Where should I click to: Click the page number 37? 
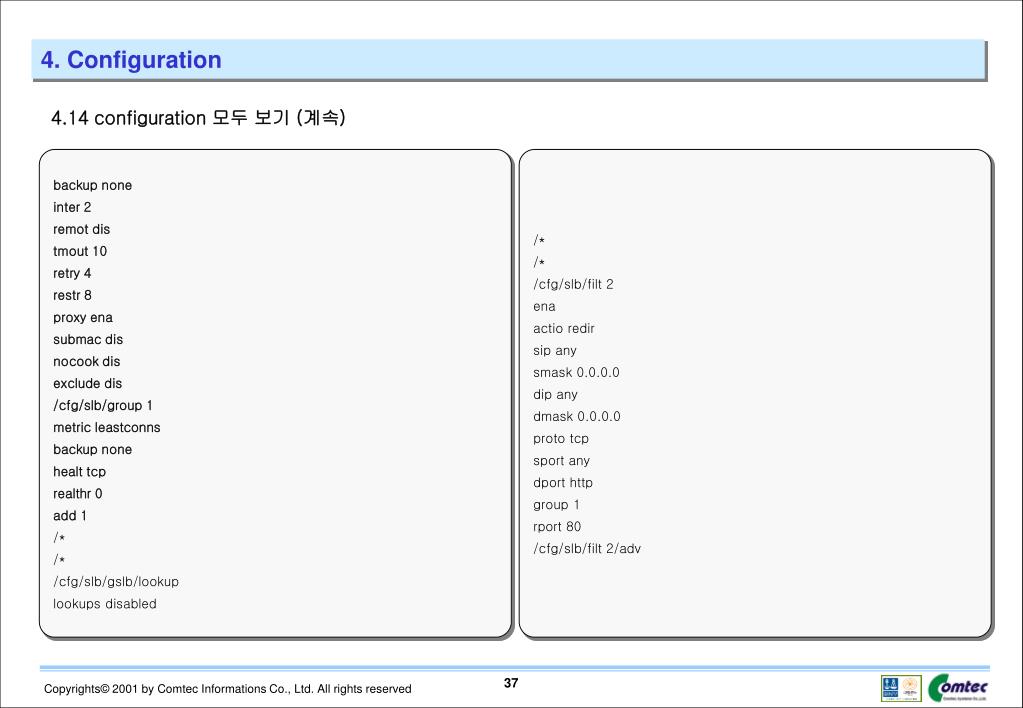(511, 683)
